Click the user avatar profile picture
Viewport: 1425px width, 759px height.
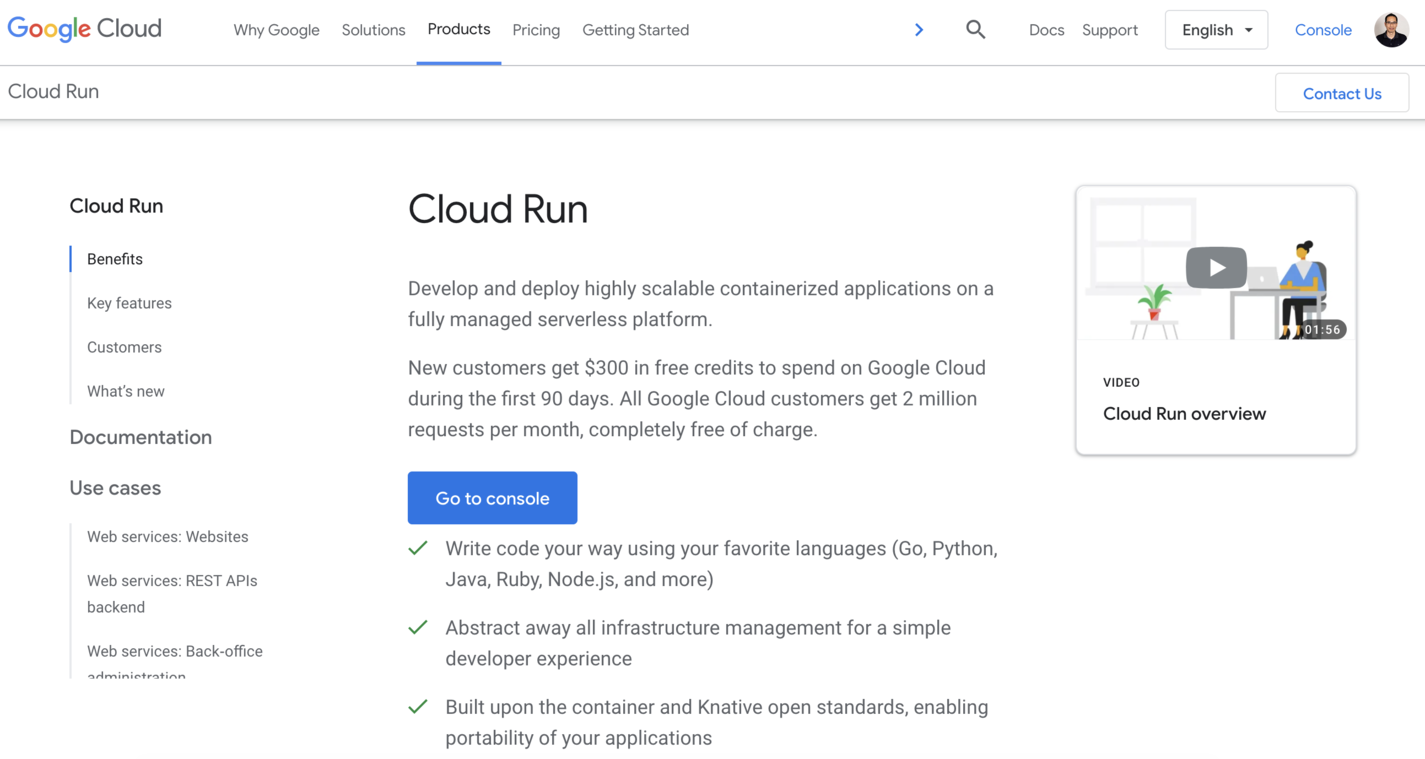pyautogui.click(x=1391, y=29)
